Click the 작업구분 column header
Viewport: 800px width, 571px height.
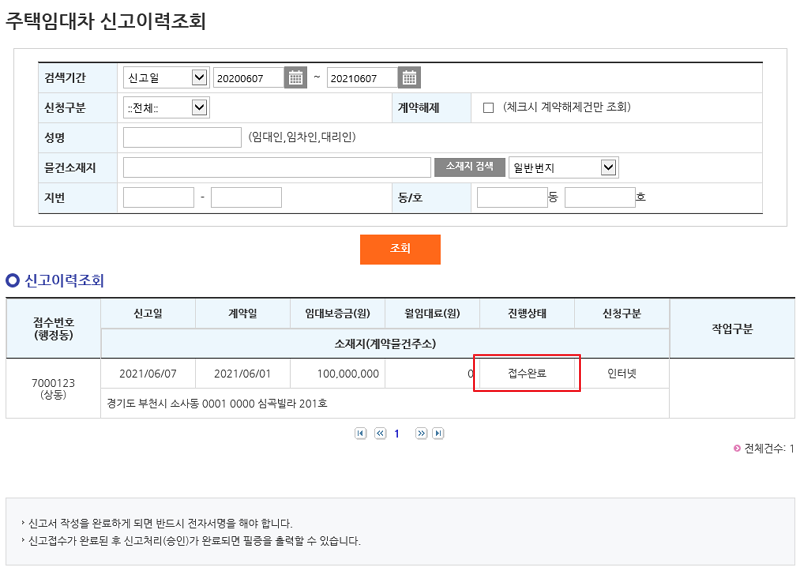(732, 329)
